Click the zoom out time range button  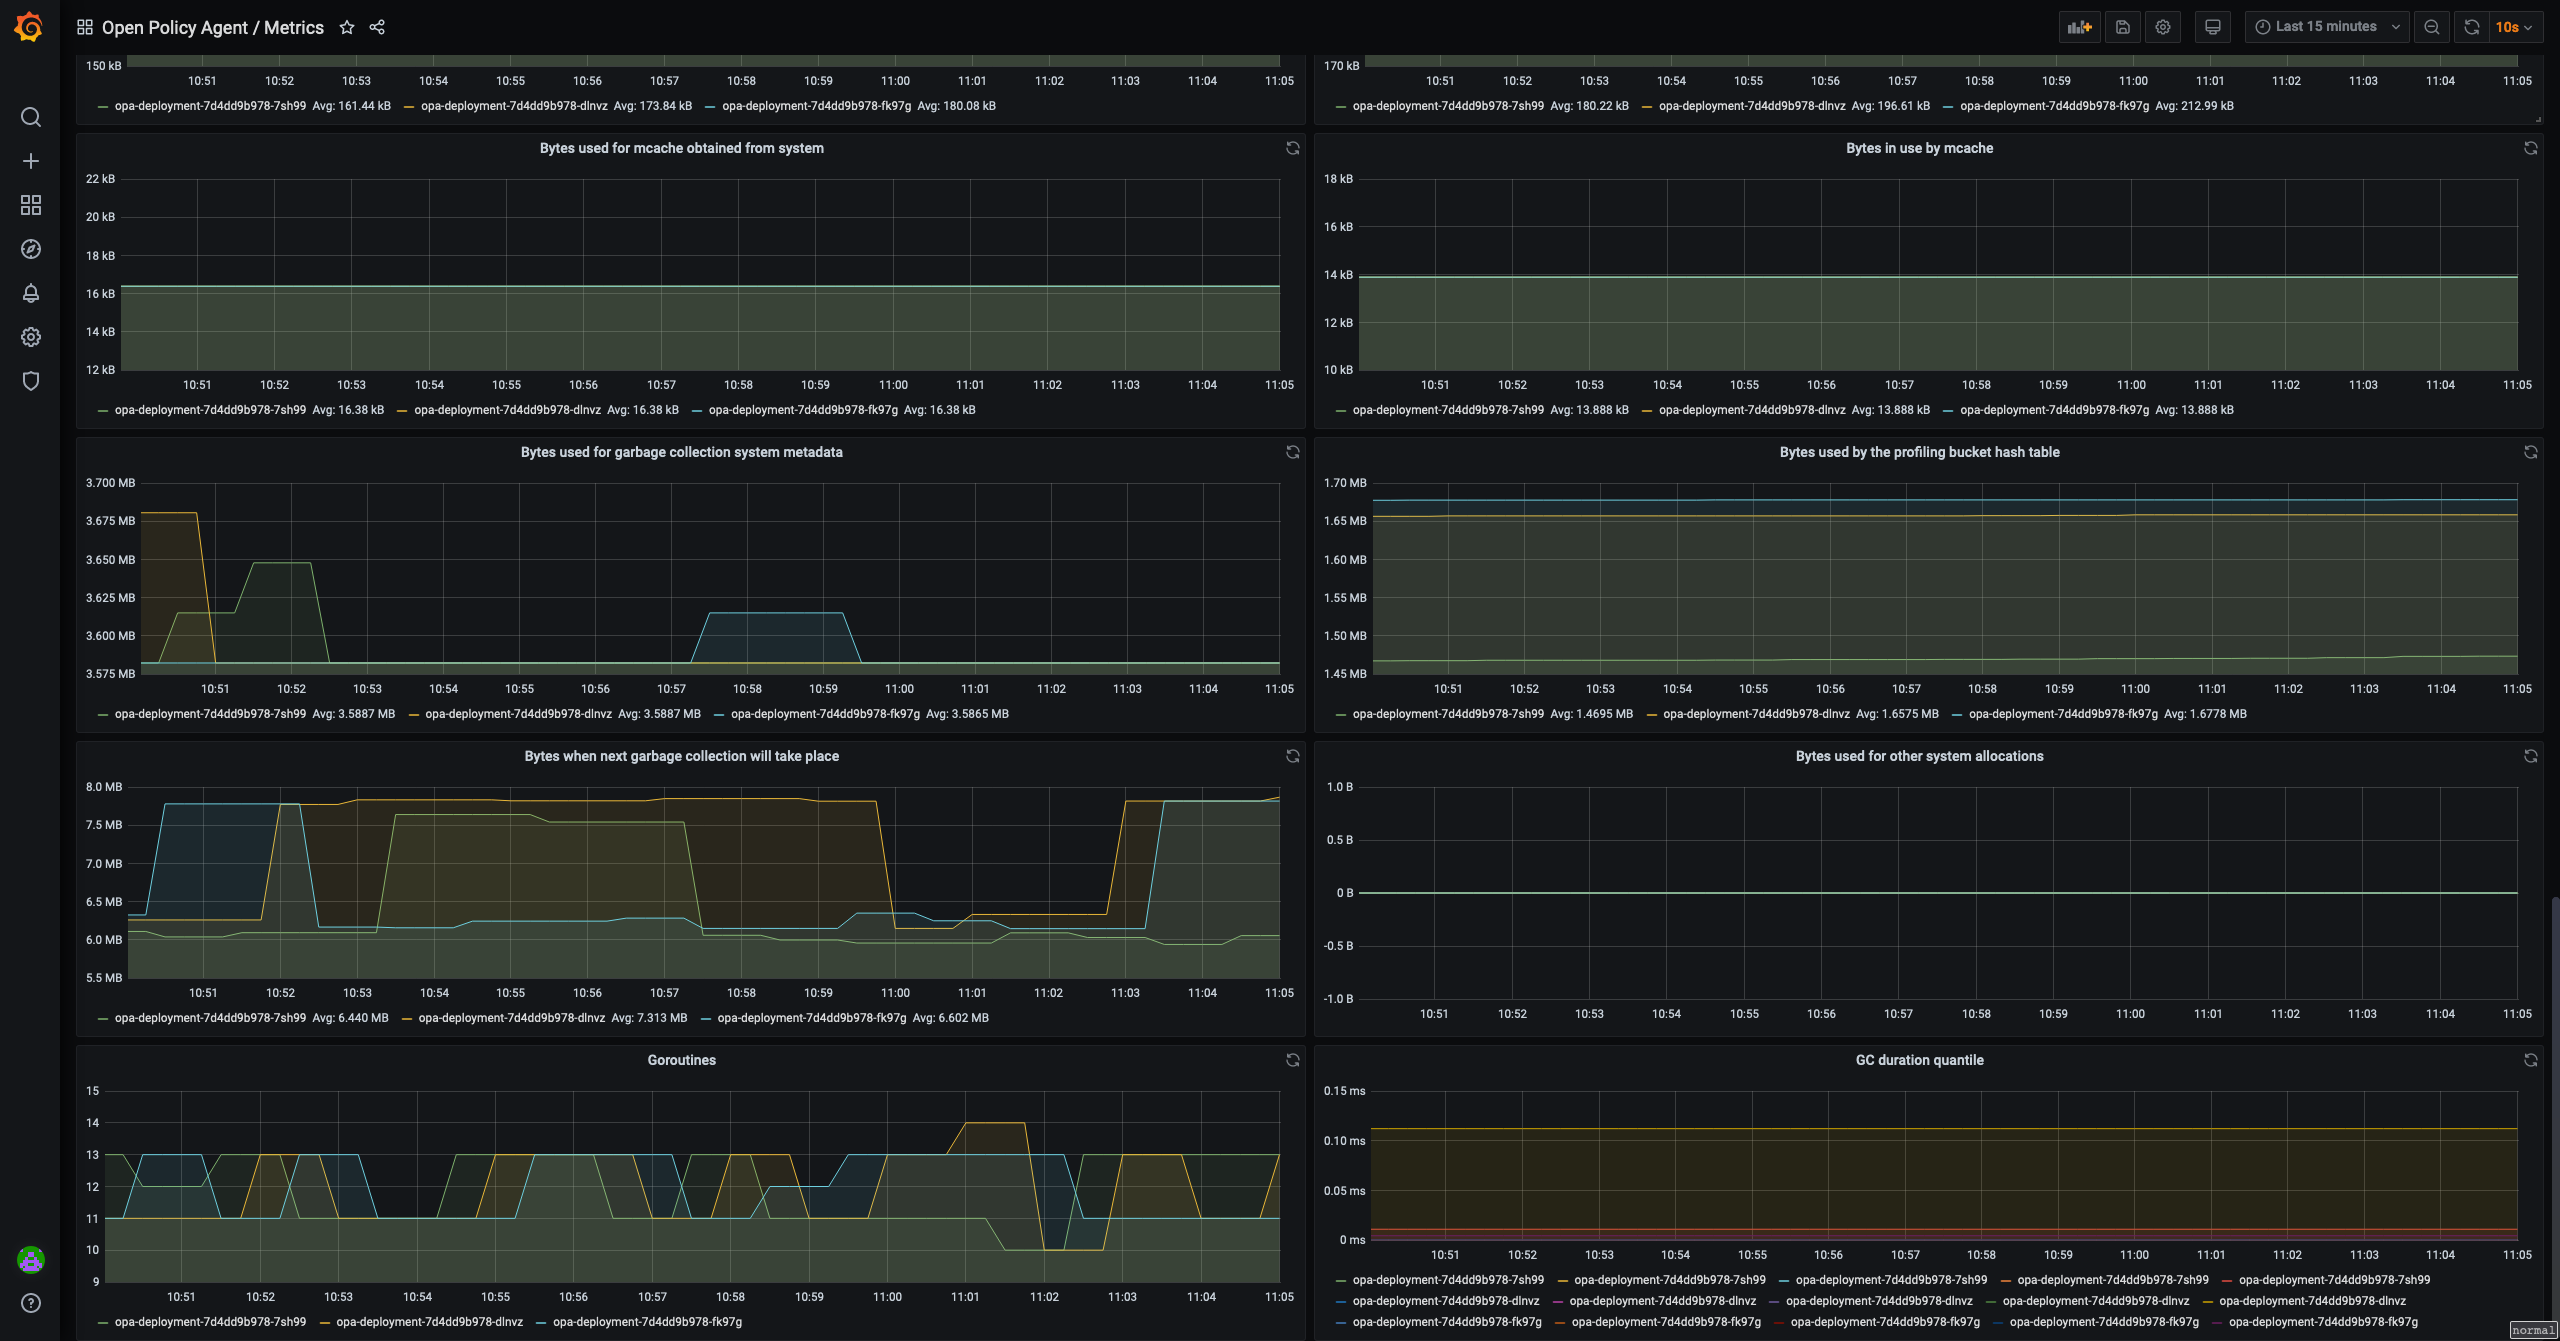[2431, 27]
